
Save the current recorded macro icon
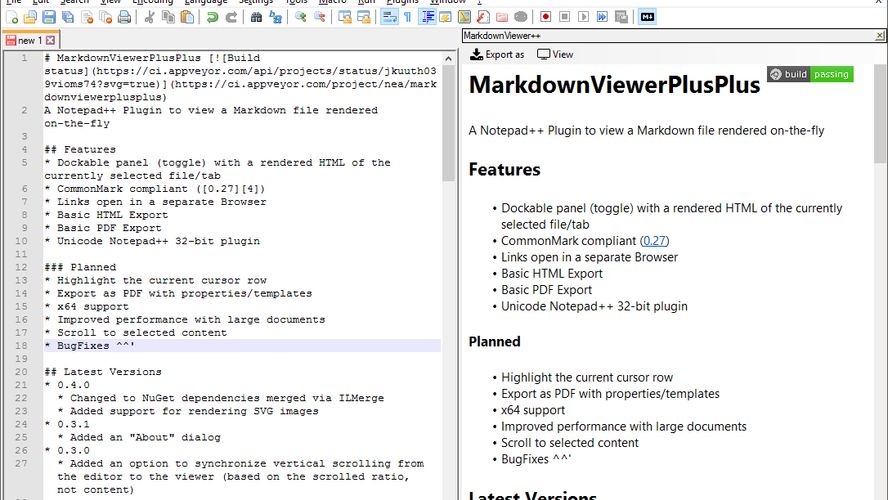(621, 17)
